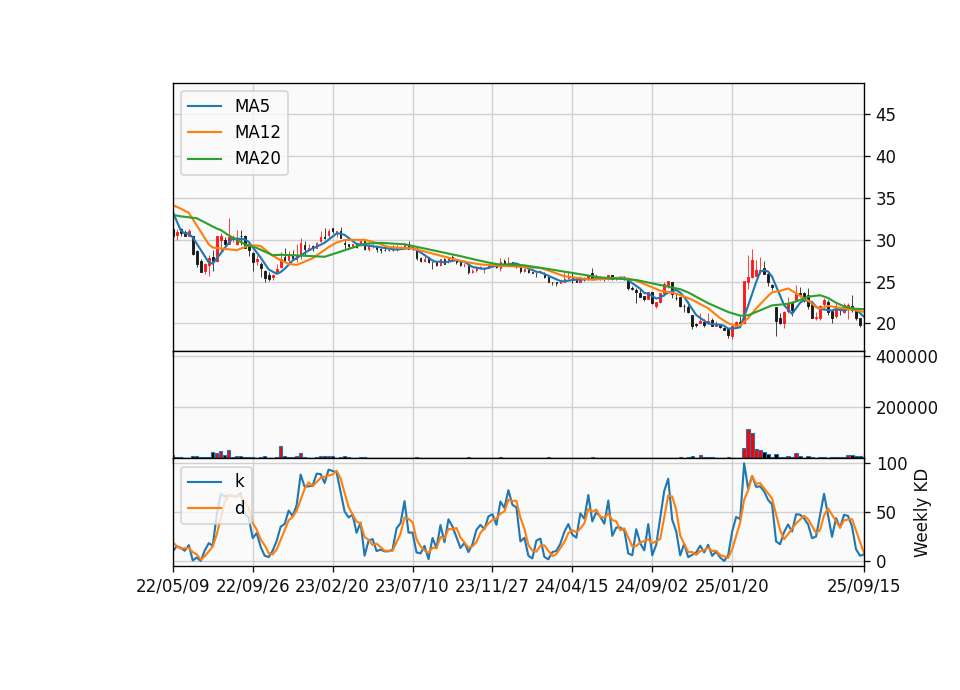Click the MA5 legend label

[x=252, y=106]
